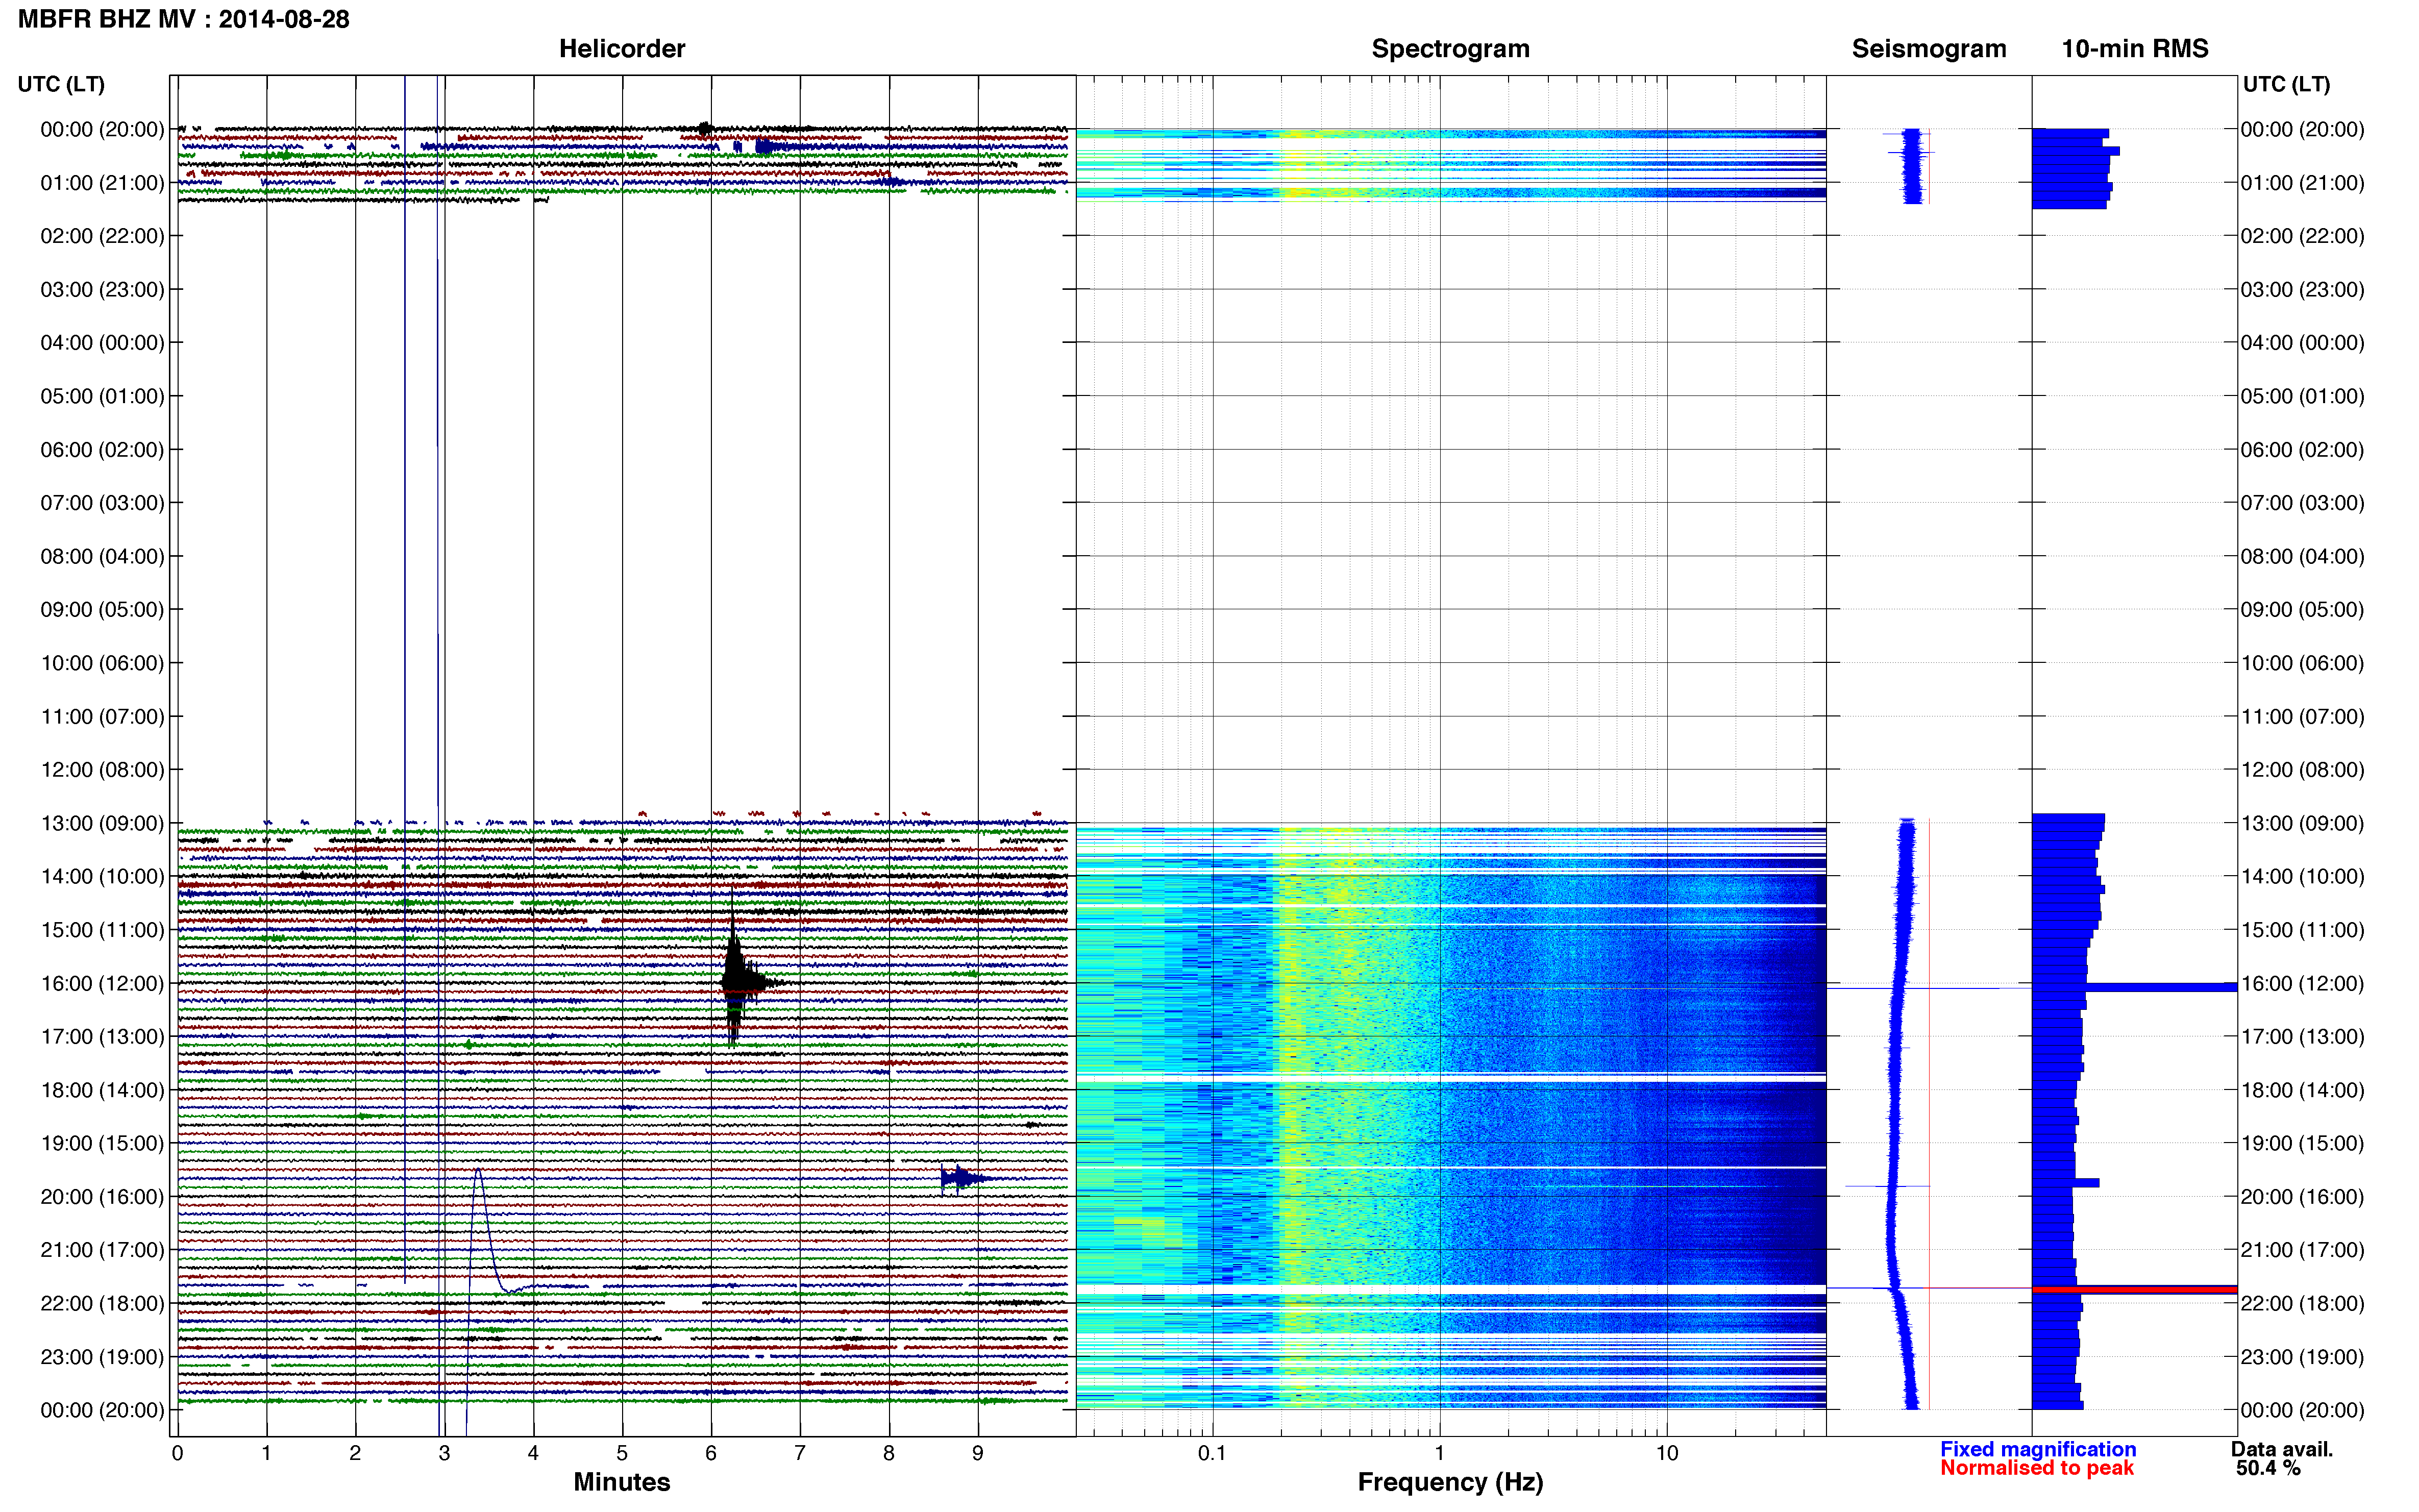
Task: Click the left '10:00 (06:00)' time label
Action: tap(102, 663)
